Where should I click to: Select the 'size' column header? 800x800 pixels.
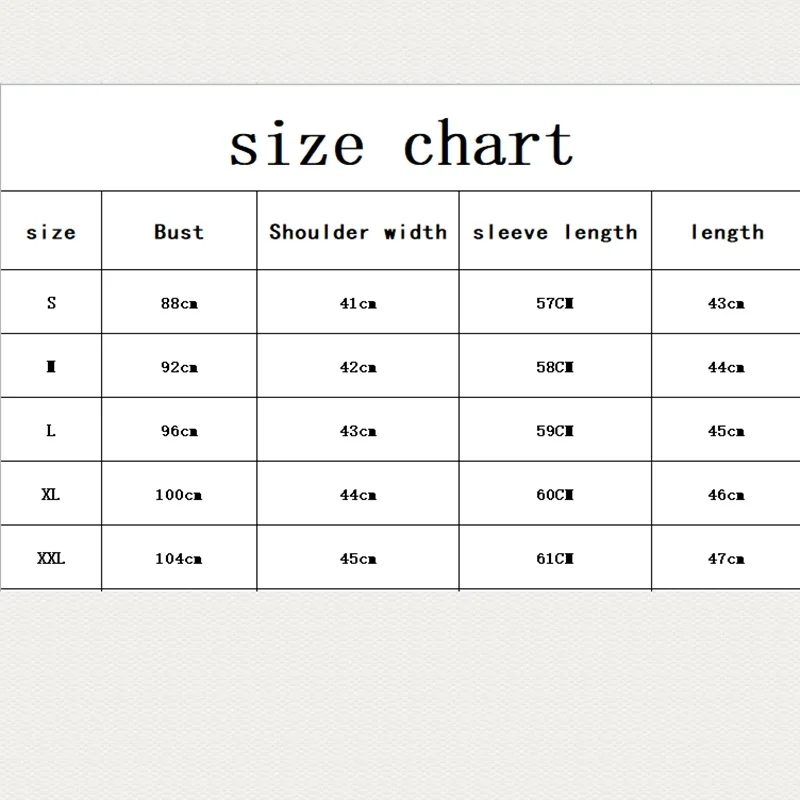coord(51,232)
